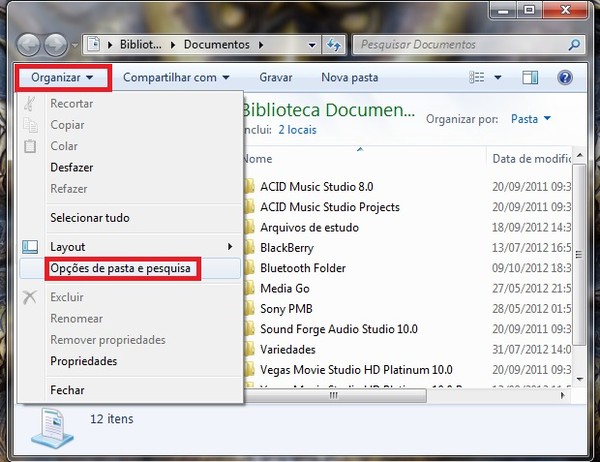Click the Layout pane icon in the menu

30,247
